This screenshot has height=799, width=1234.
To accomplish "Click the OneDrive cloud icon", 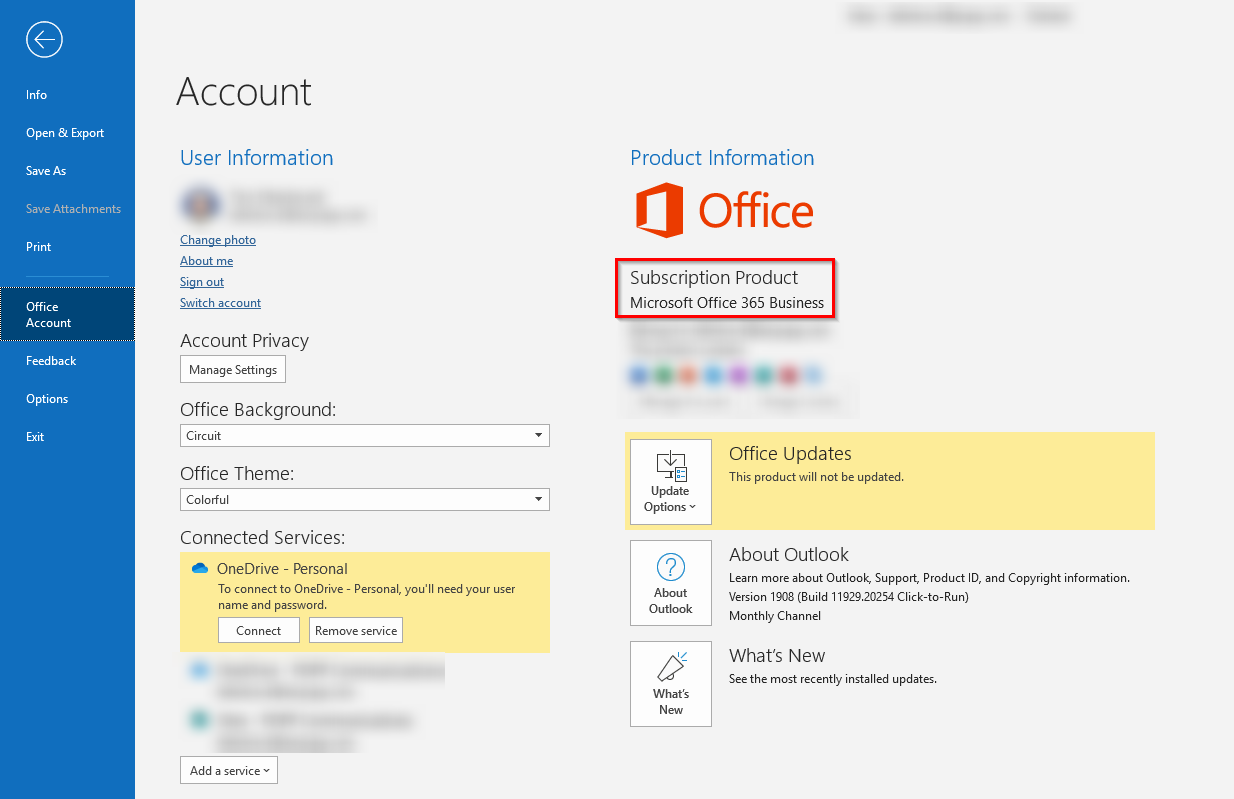I will point(199,567).
